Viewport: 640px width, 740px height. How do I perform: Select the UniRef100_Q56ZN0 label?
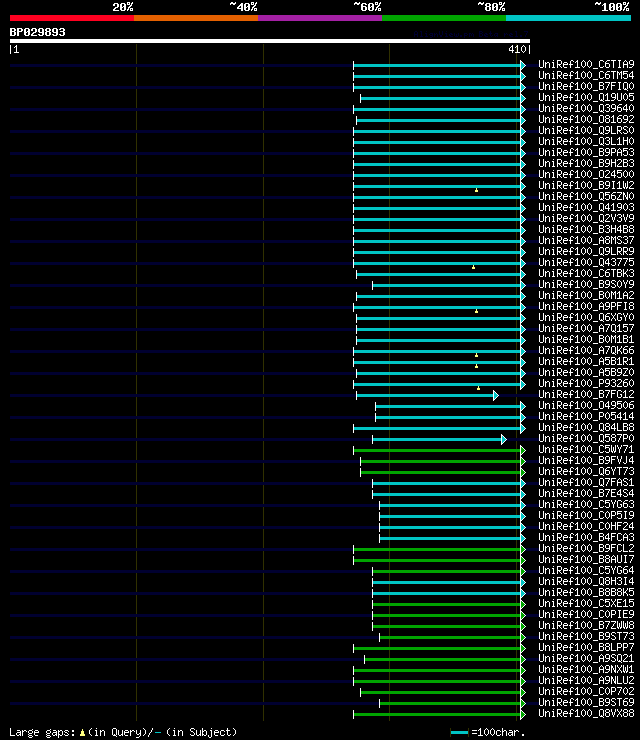click(x=586, y=196)
